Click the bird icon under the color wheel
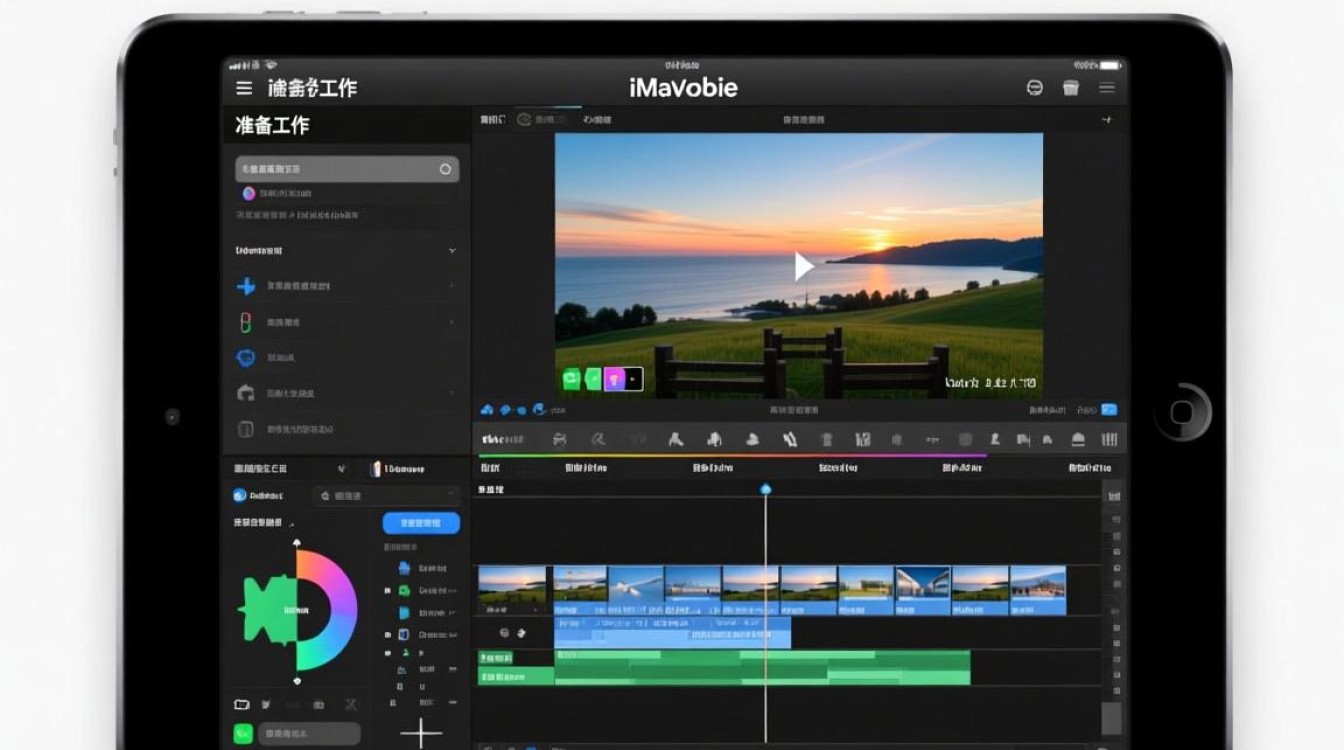 pos(267,704)
